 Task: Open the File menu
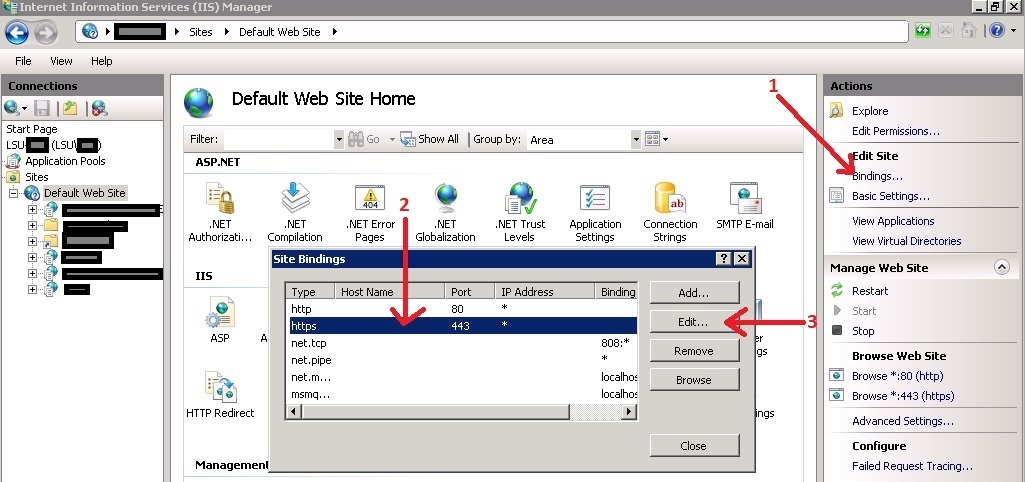pyautogui.click(x=23, y=61)
